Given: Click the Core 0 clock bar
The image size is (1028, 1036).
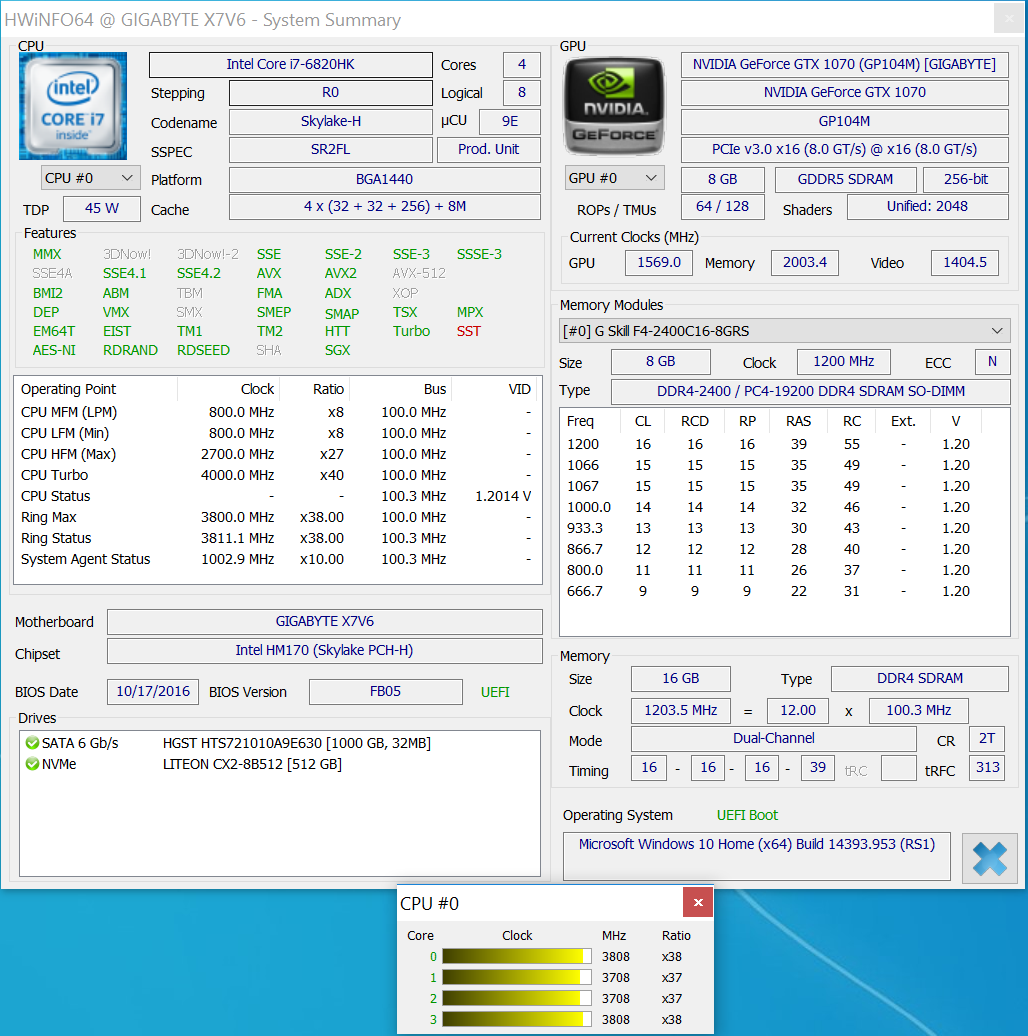Looking at the screenshot, I should click(x=517, y=956).
